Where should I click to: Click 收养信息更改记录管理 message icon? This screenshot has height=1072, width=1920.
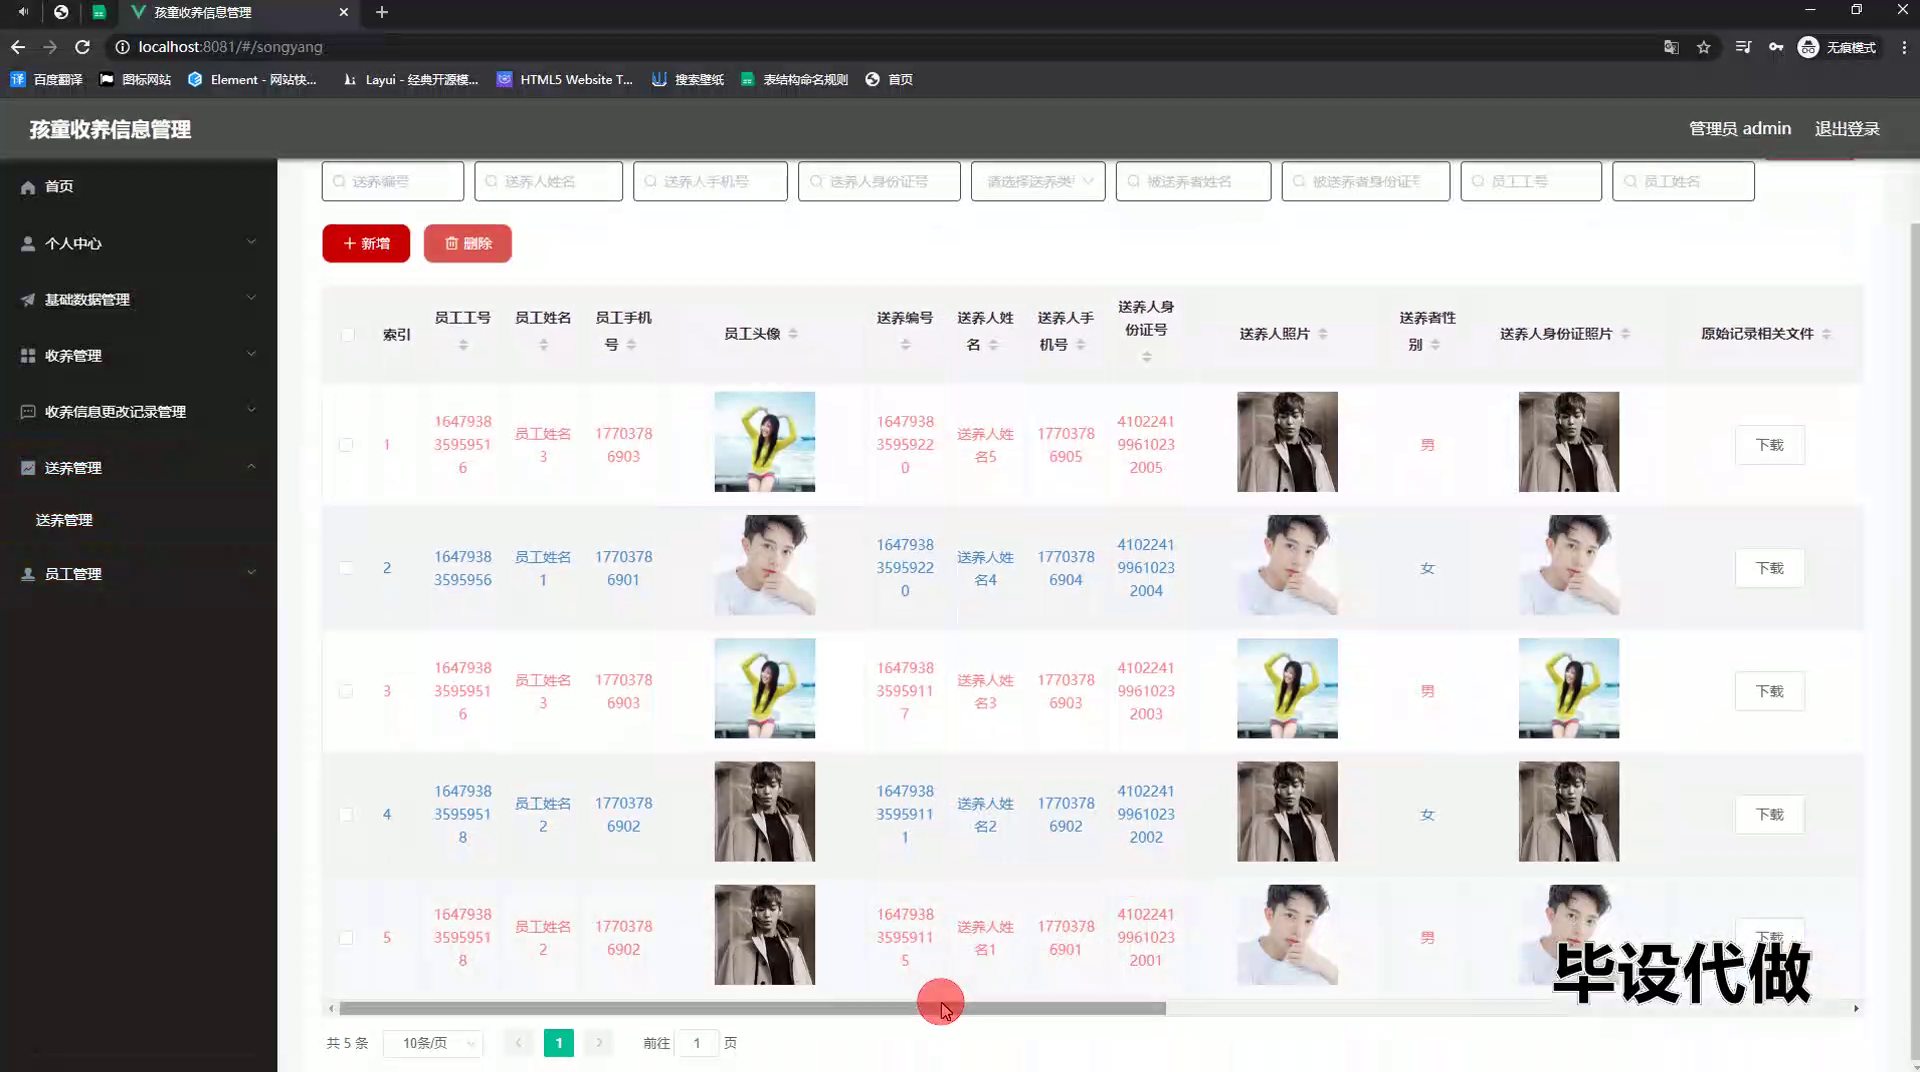[28, 411]
